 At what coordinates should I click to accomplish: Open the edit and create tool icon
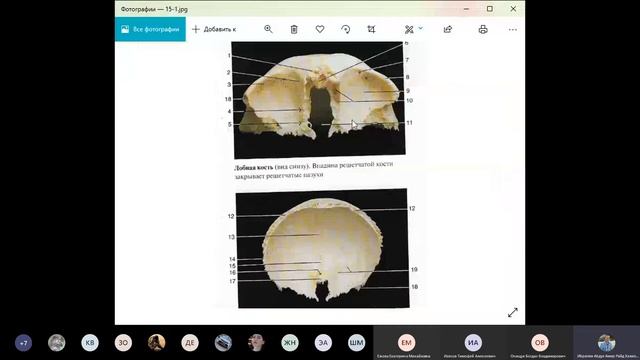point(409,29)
